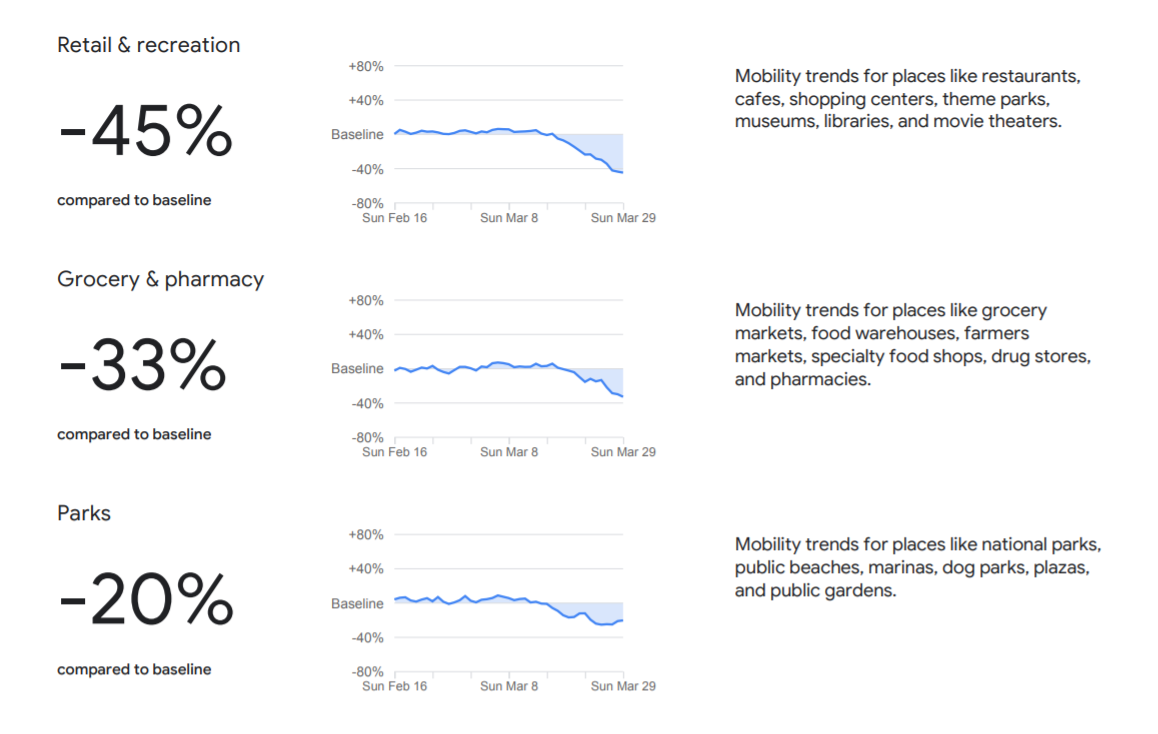Select the large -20% figure
This screenshot has width=1158, height=734.
tap(146, 602)
